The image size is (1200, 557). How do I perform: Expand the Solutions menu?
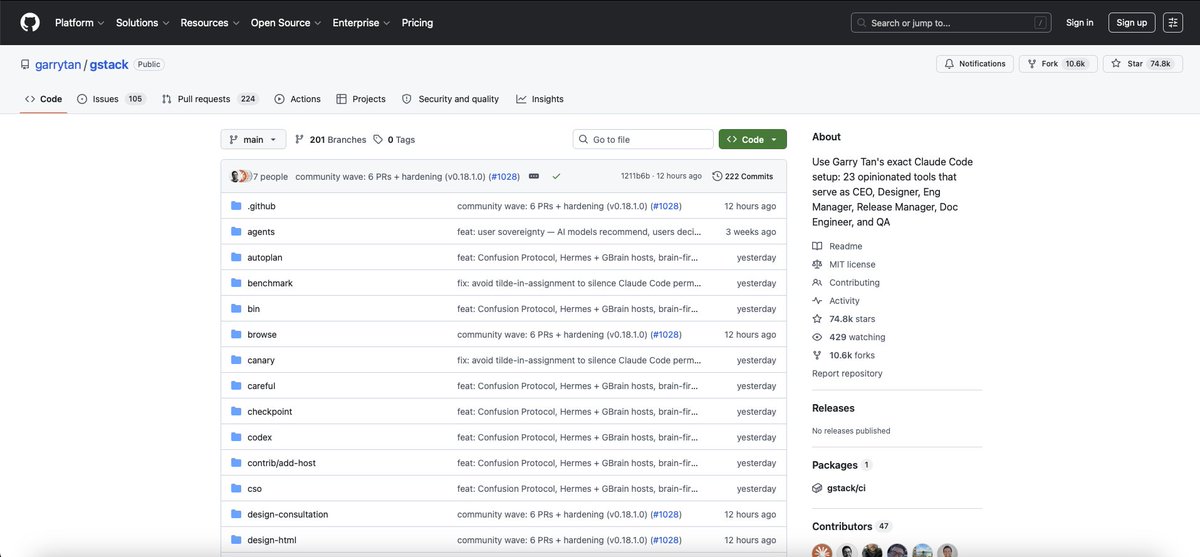(x=142, y=22)
